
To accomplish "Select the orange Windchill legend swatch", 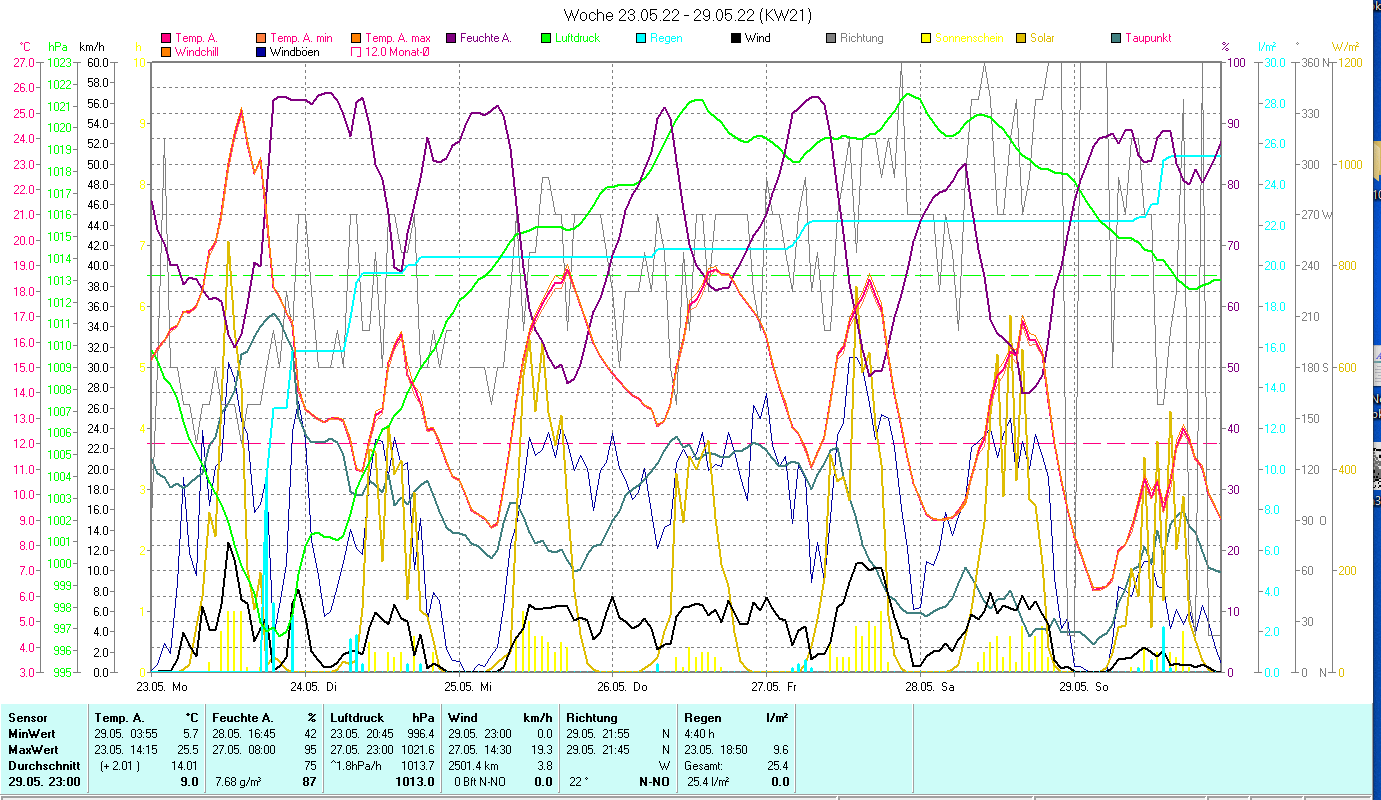I will point(166,51).
